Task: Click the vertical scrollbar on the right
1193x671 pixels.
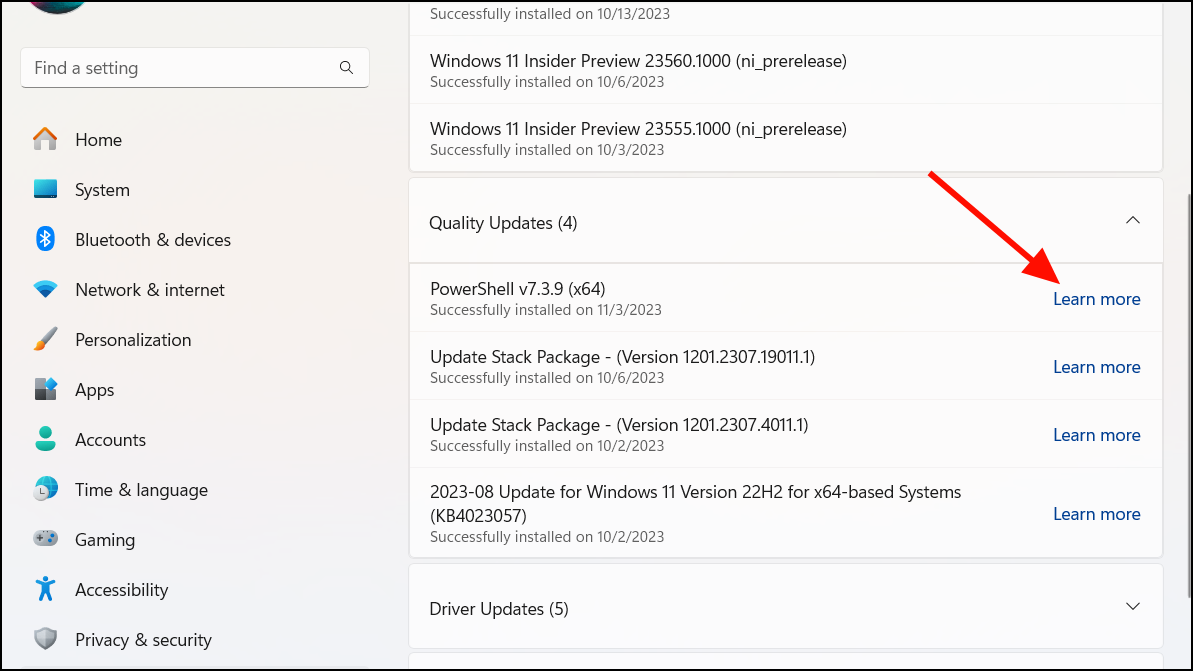Action: point(1187,300)
